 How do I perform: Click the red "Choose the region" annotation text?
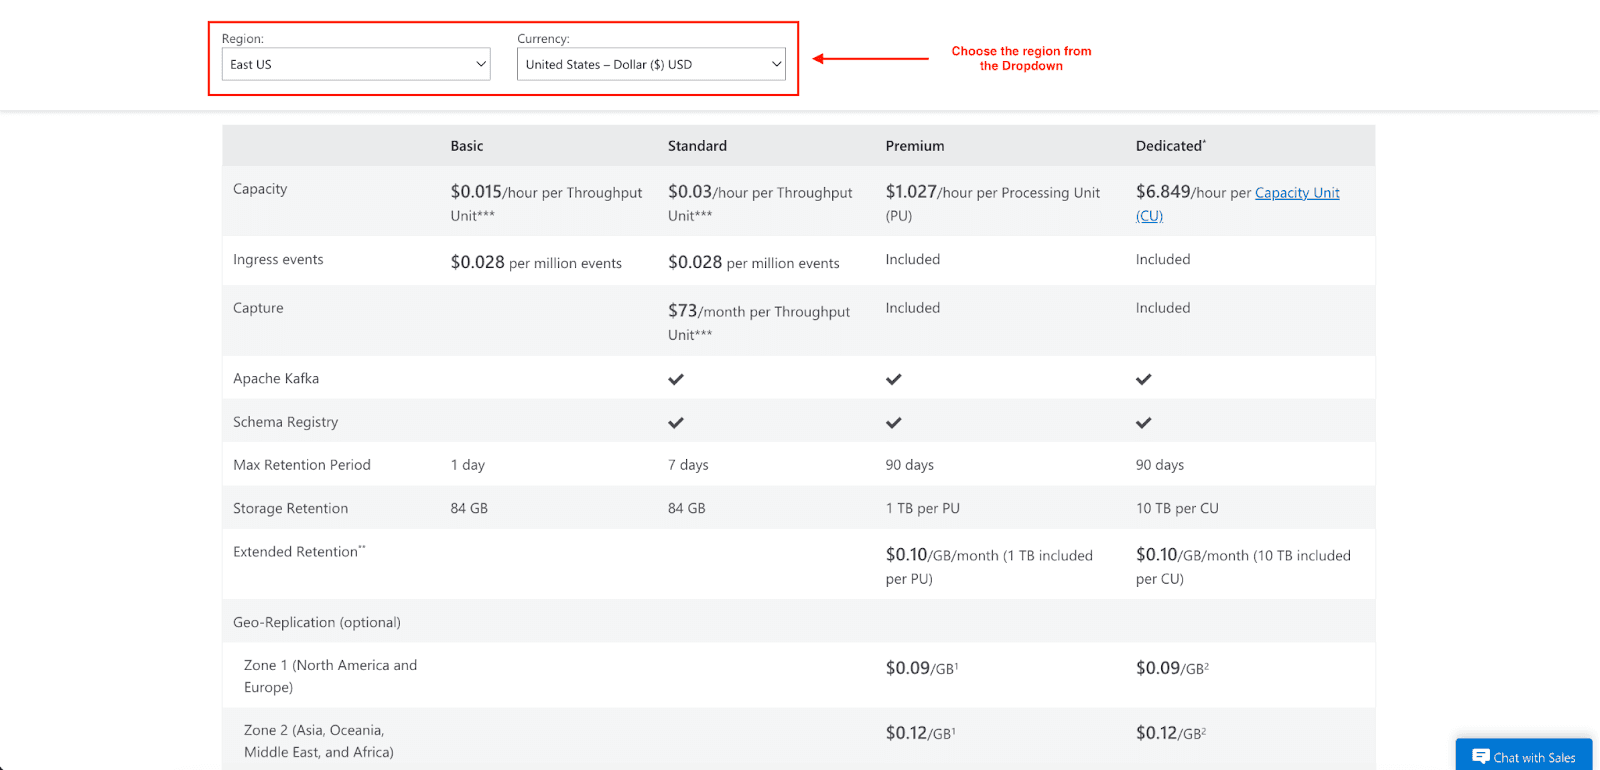[x=1021, y=58]
